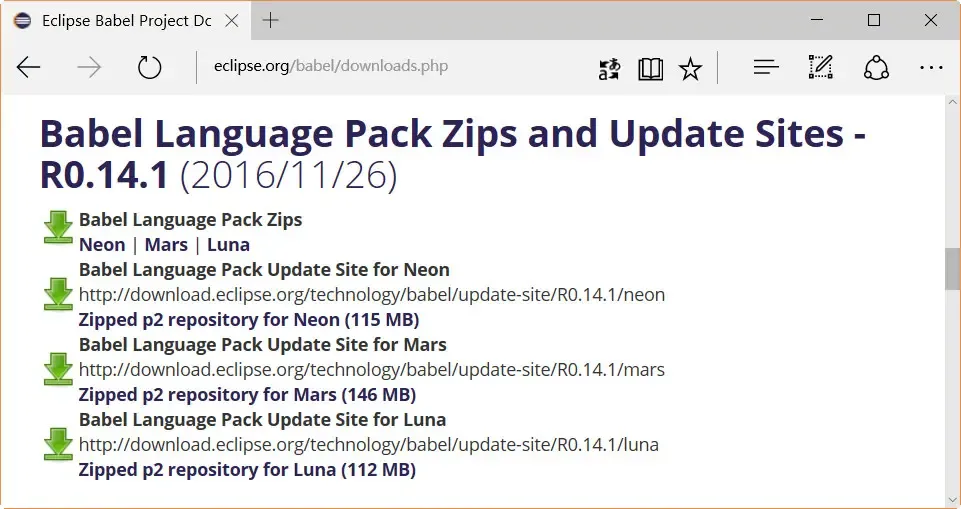961x509 pixels.
Task: Open the More actions ellipsis menu
Action: 931,67
